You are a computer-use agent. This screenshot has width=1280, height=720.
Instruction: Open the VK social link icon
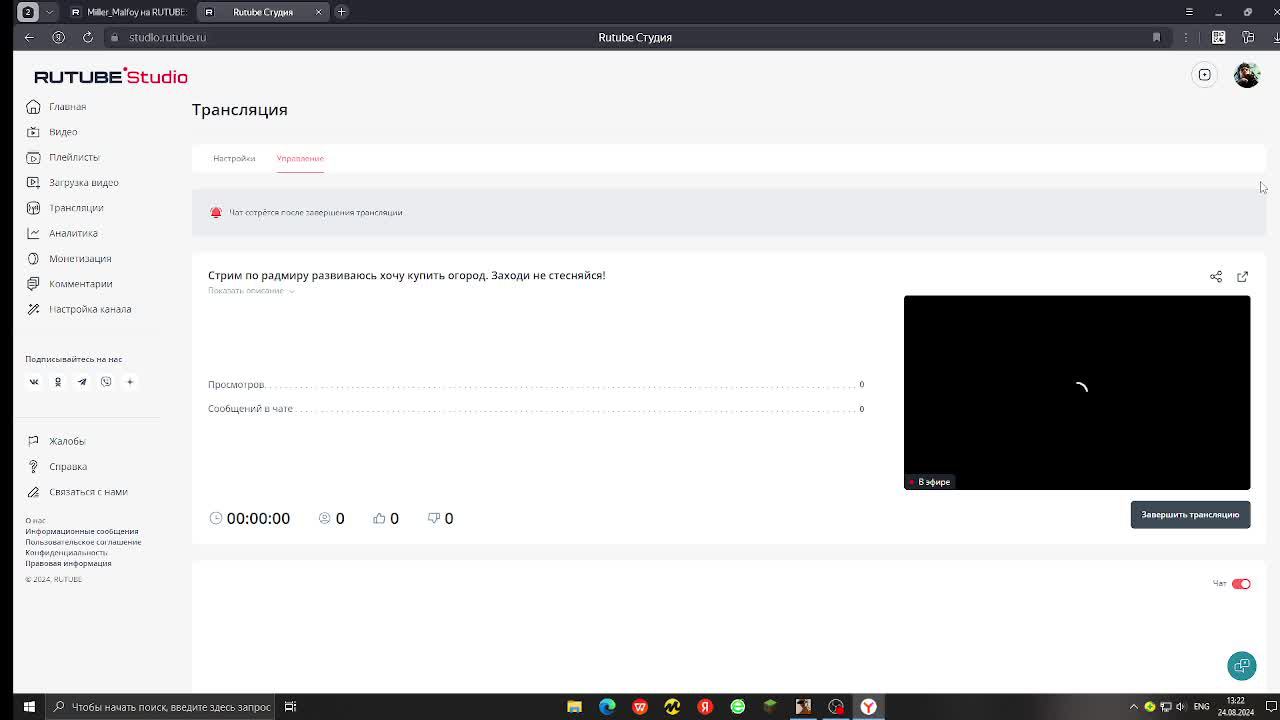click(34, 382)
